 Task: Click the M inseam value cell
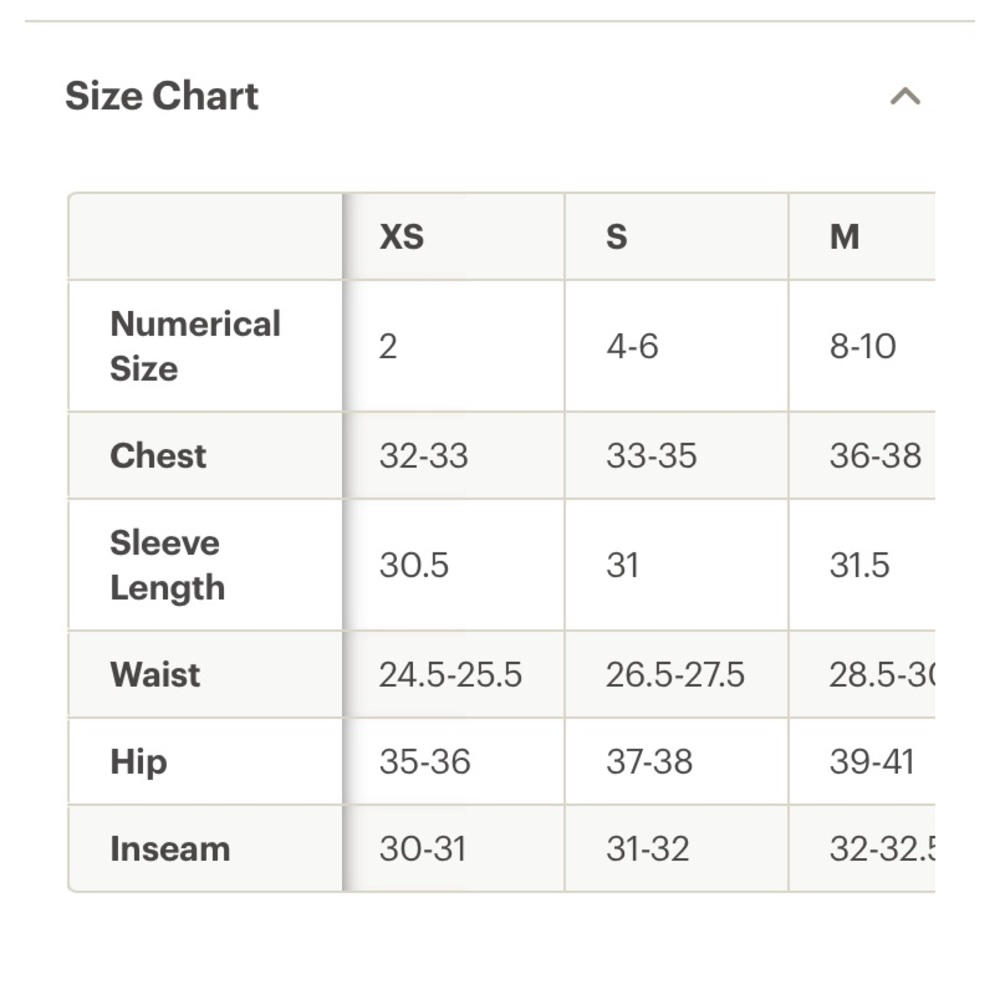coord(862,849)
